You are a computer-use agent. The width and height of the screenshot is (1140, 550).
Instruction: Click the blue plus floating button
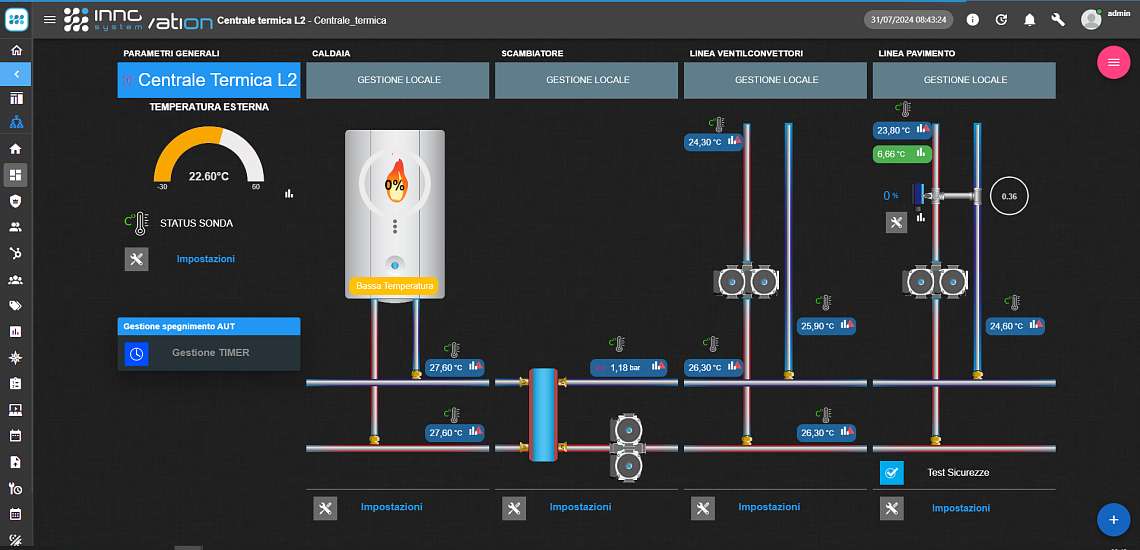pos(1113,519)
